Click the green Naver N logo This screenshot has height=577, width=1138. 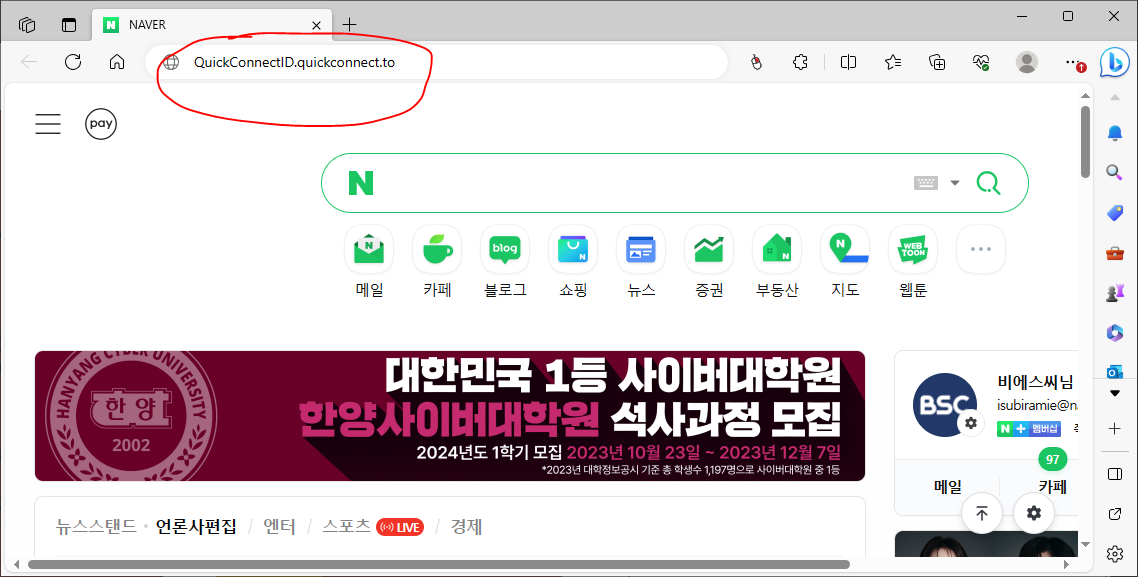coord(361,183)
